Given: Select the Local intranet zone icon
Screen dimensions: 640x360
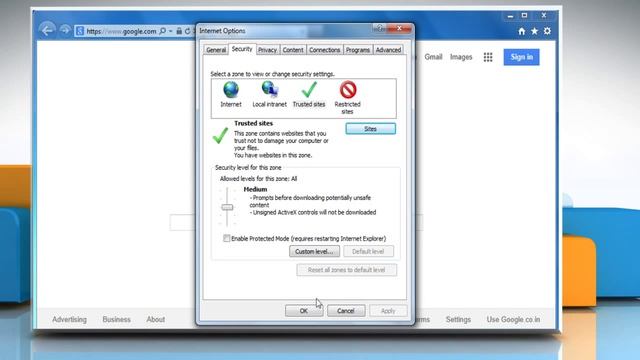Looking at the screenshot, I should coord(269,89).
